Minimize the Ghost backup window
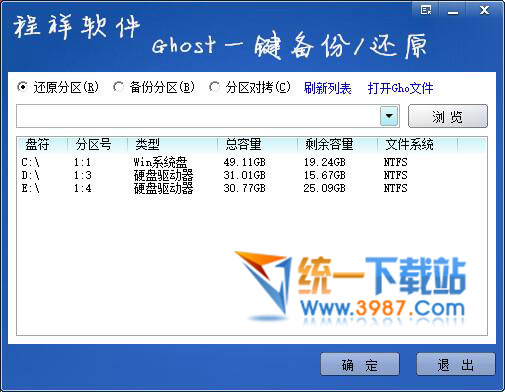This screenshot has width=505, height=392. [x=452, y=10]
